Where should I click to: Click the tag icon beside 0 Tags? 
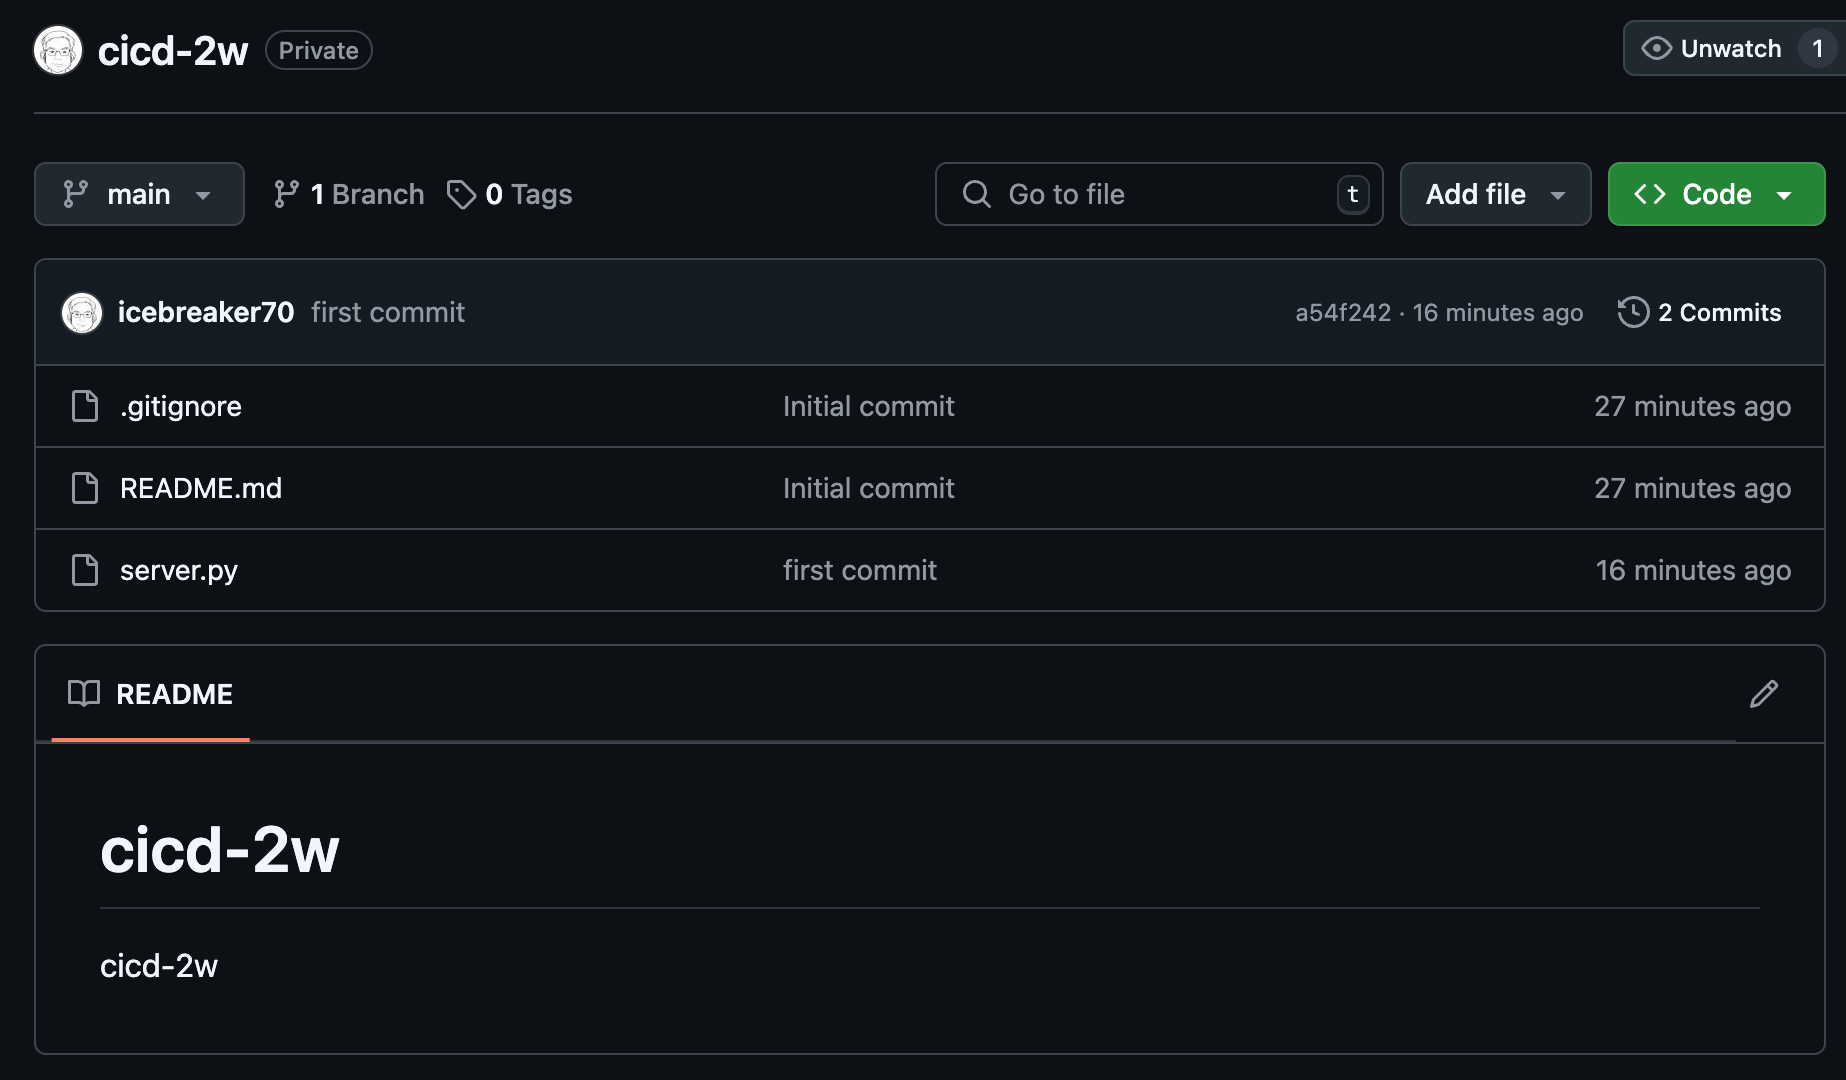click(461, 194)
